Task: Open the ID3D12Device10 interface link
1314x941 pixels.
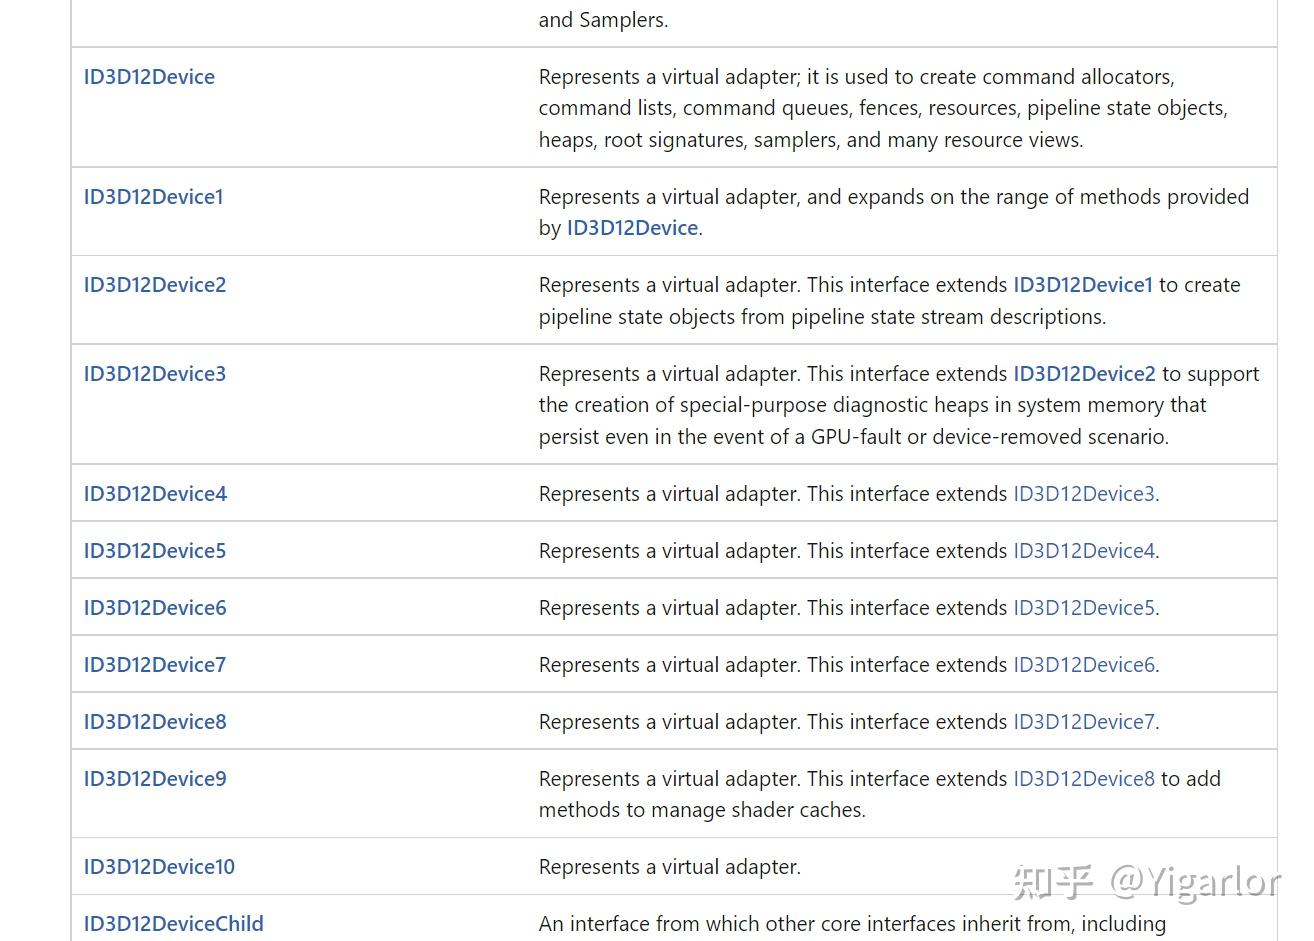Action: coord(159,867)
